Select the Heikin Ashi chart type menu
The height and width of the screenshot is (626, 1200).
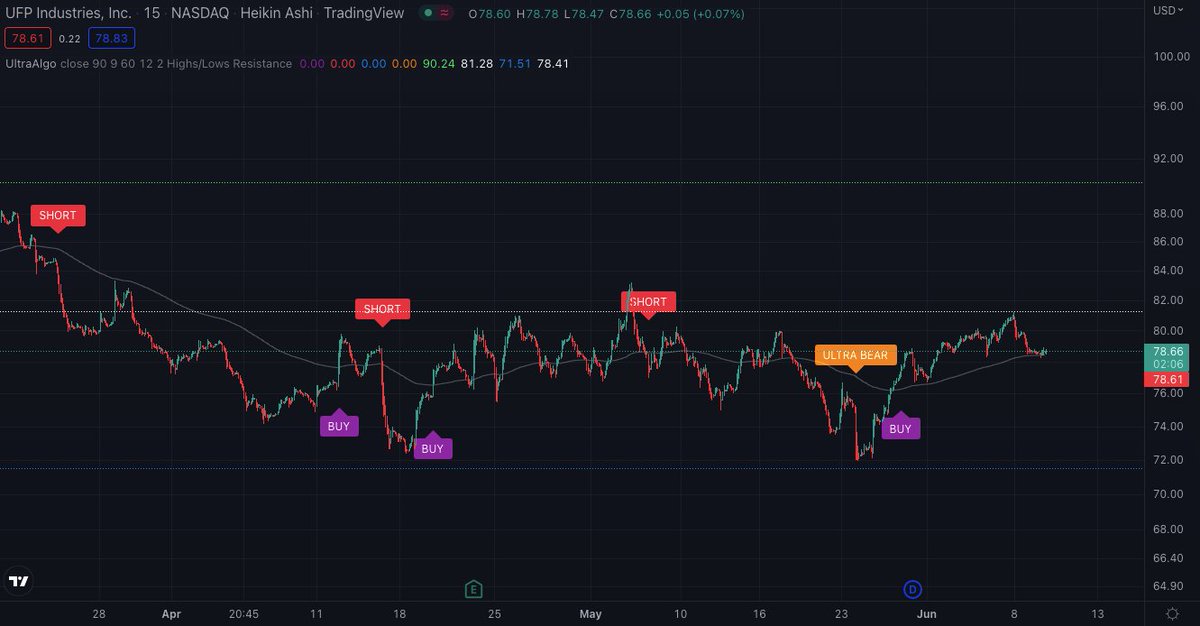(x=276, y=13)
